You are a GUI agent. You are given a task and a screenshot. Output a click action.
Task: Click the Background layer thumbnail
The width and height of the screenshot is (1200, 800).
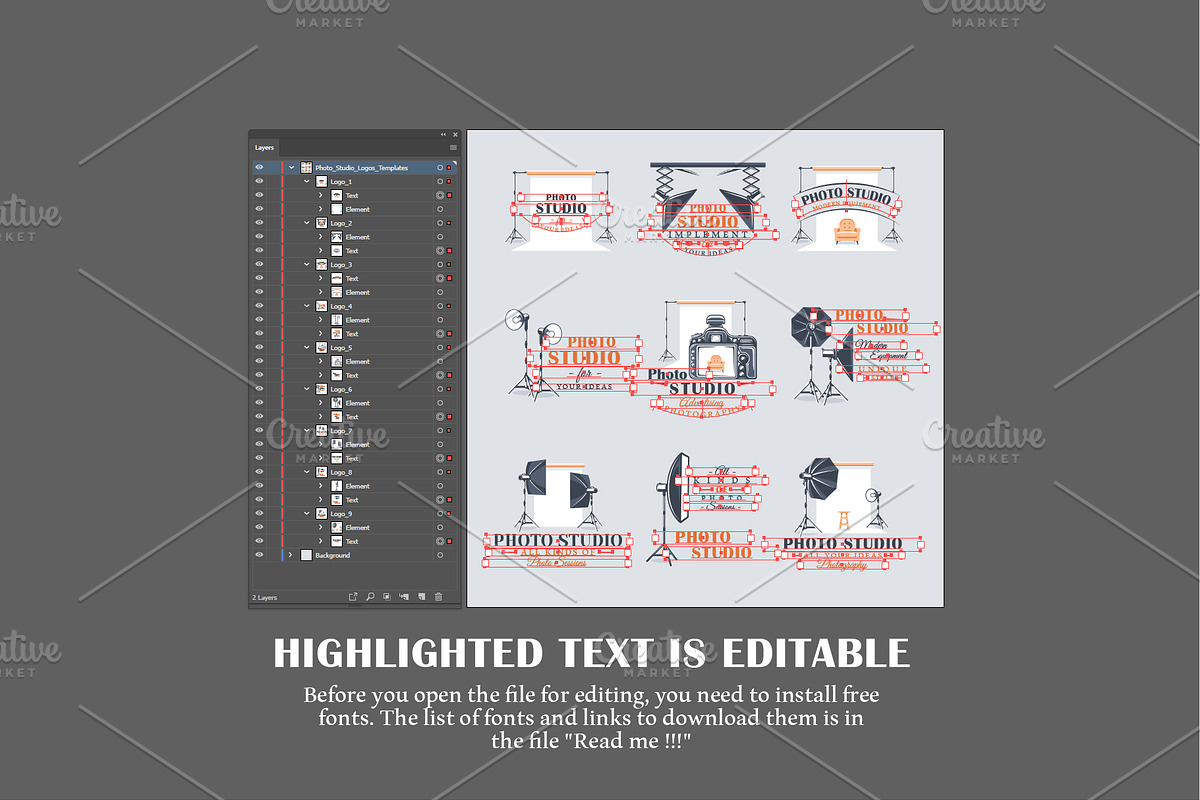306,555
